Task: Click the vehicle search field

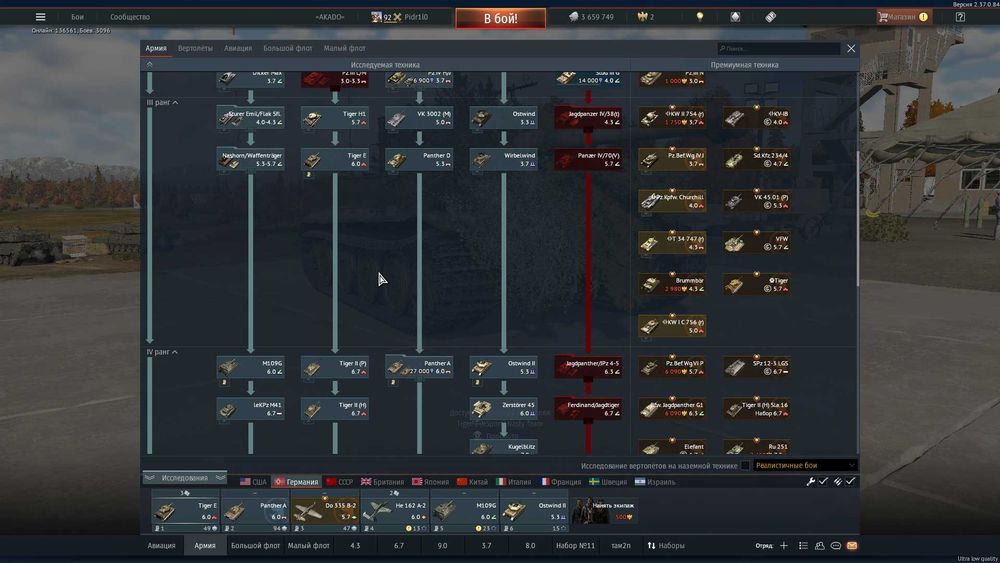Action: point(779,48)
